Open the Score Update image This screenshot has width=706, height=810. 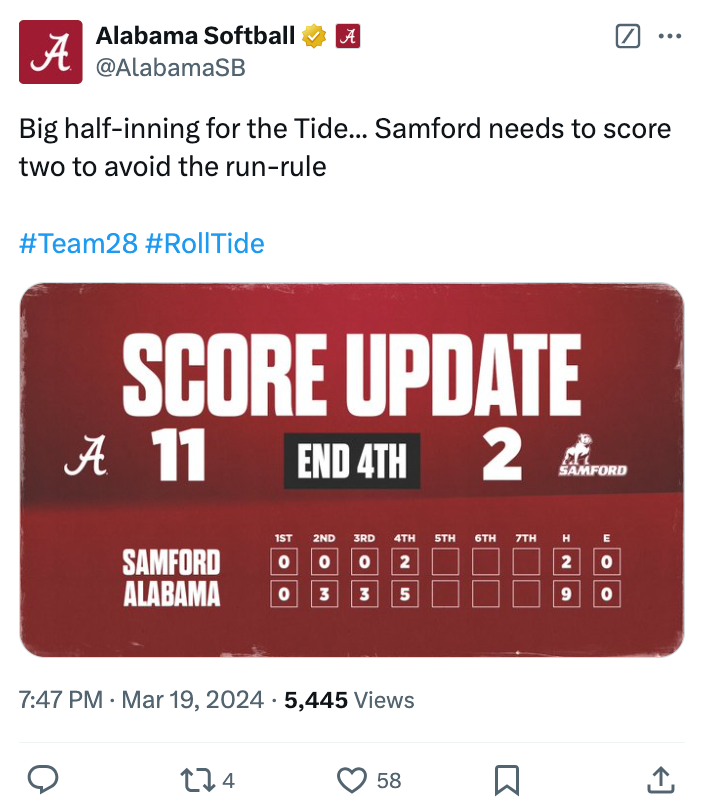click(352, 470)
